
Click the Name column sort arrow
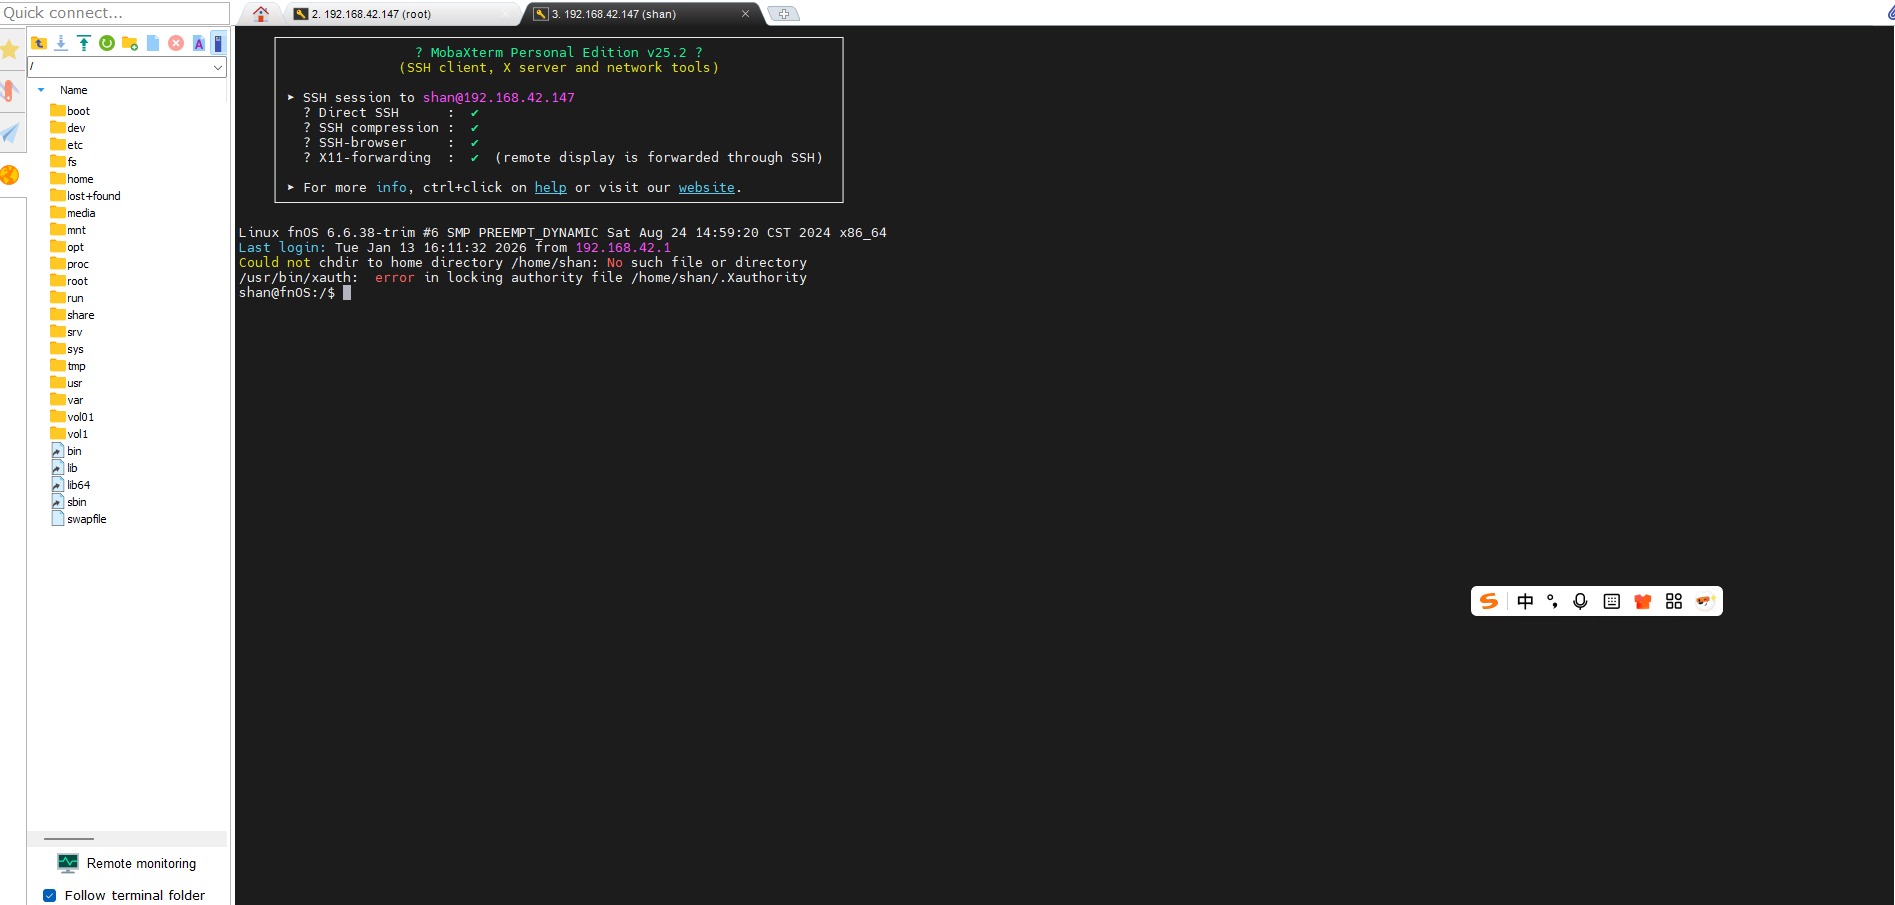[x=41, y=90]
